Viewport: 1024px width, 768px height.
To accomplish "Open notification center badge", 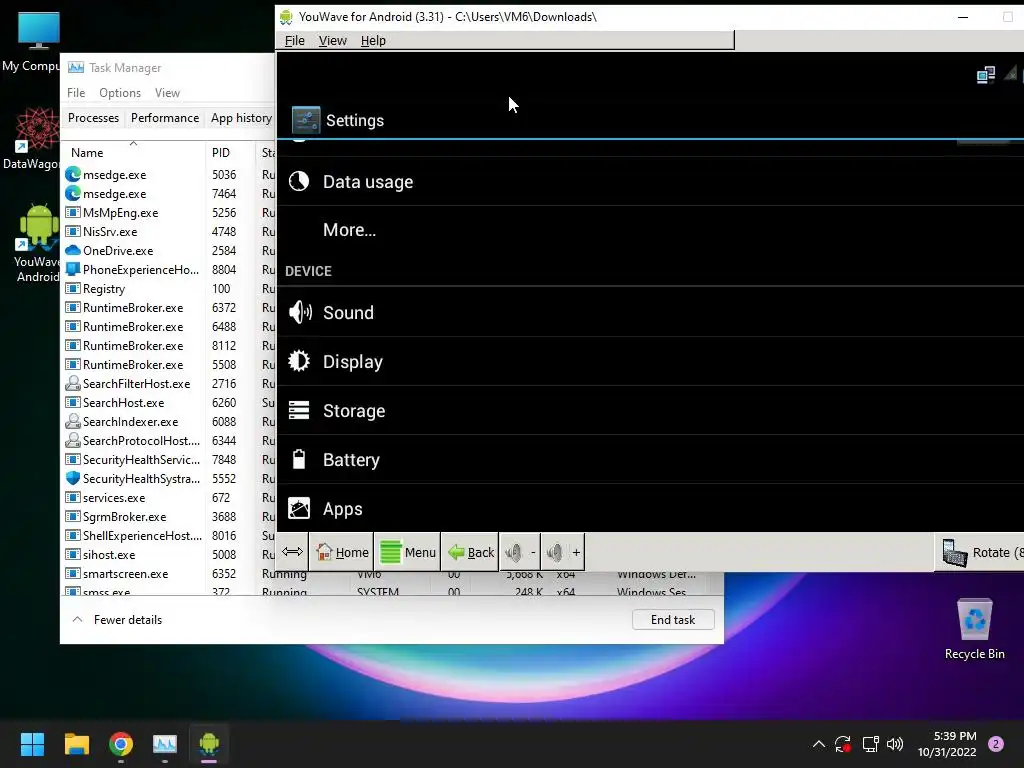I will click(996, 744).
